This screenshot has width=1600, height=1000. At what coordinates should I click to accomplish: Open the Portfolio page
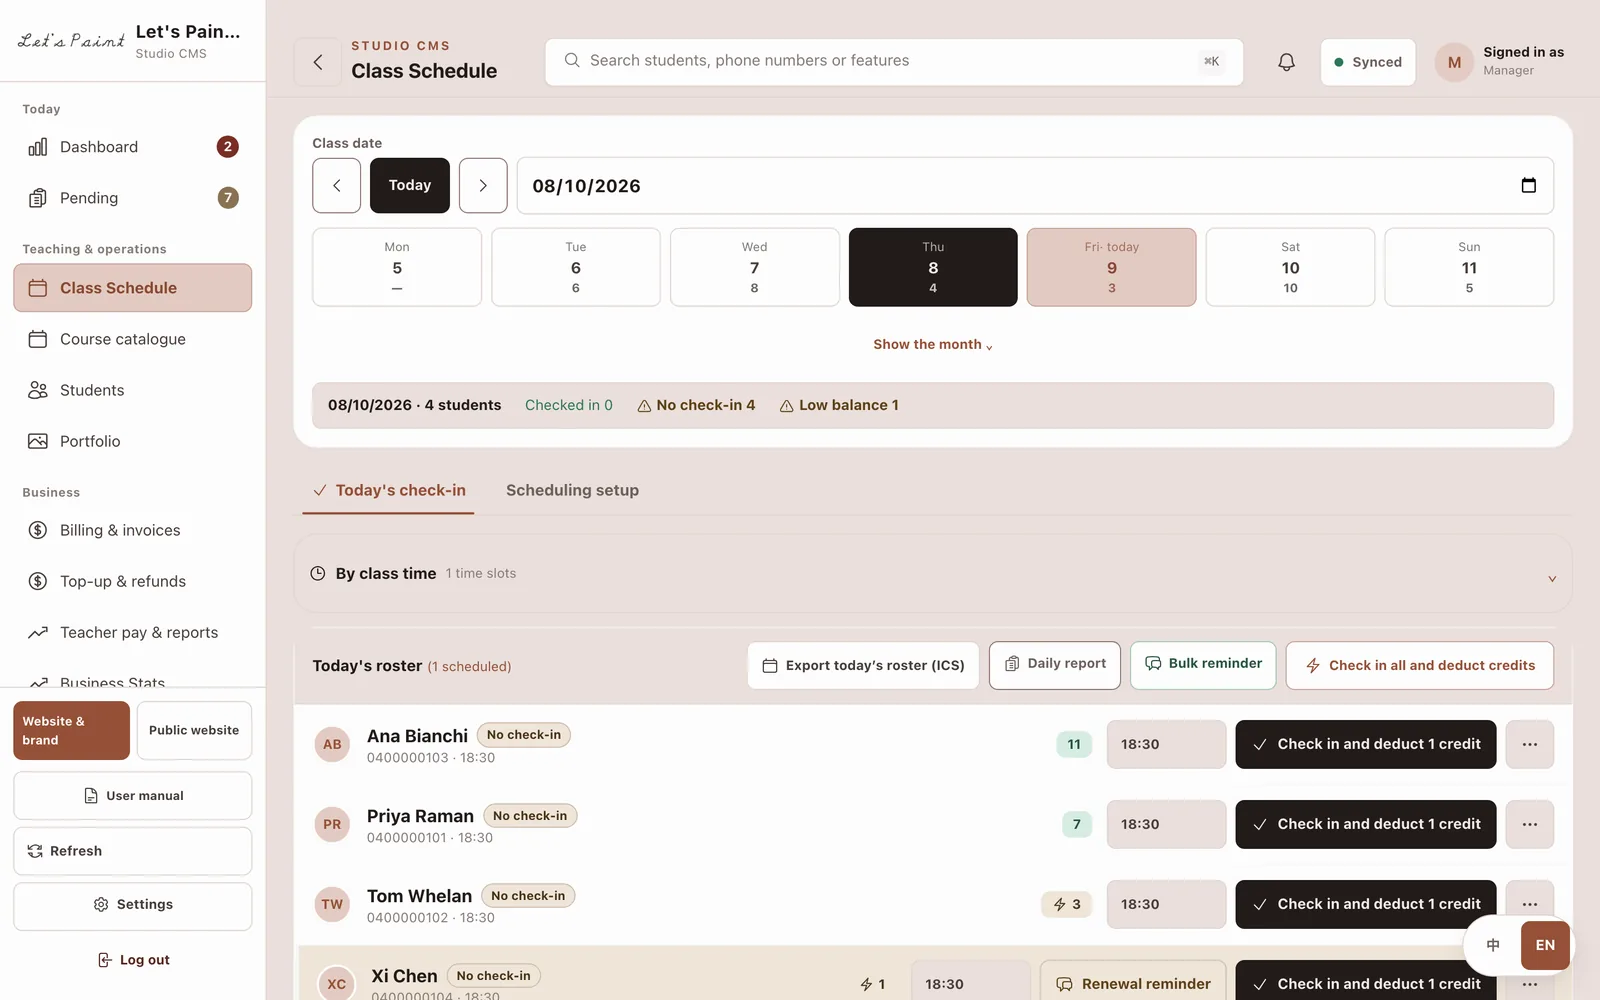point(132,441)
